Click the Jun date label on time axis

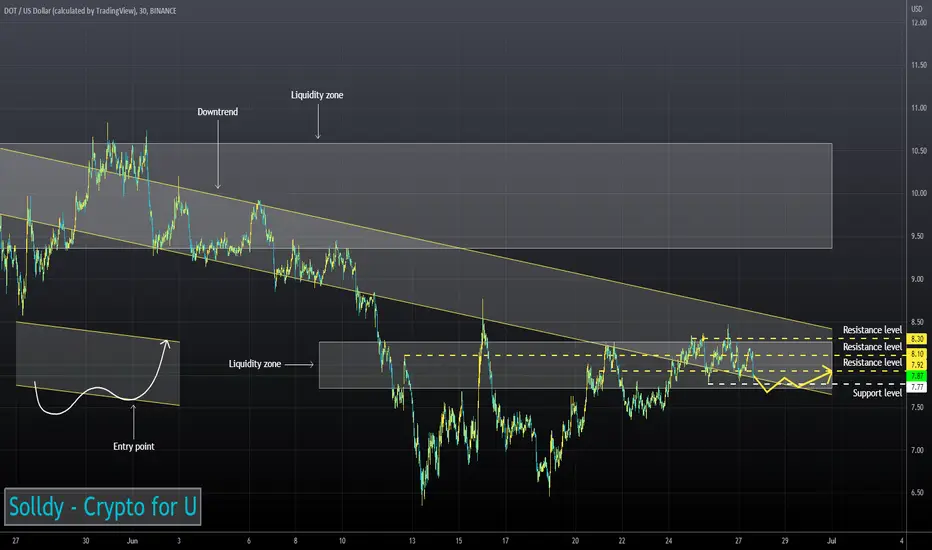(x=132, y=540)
